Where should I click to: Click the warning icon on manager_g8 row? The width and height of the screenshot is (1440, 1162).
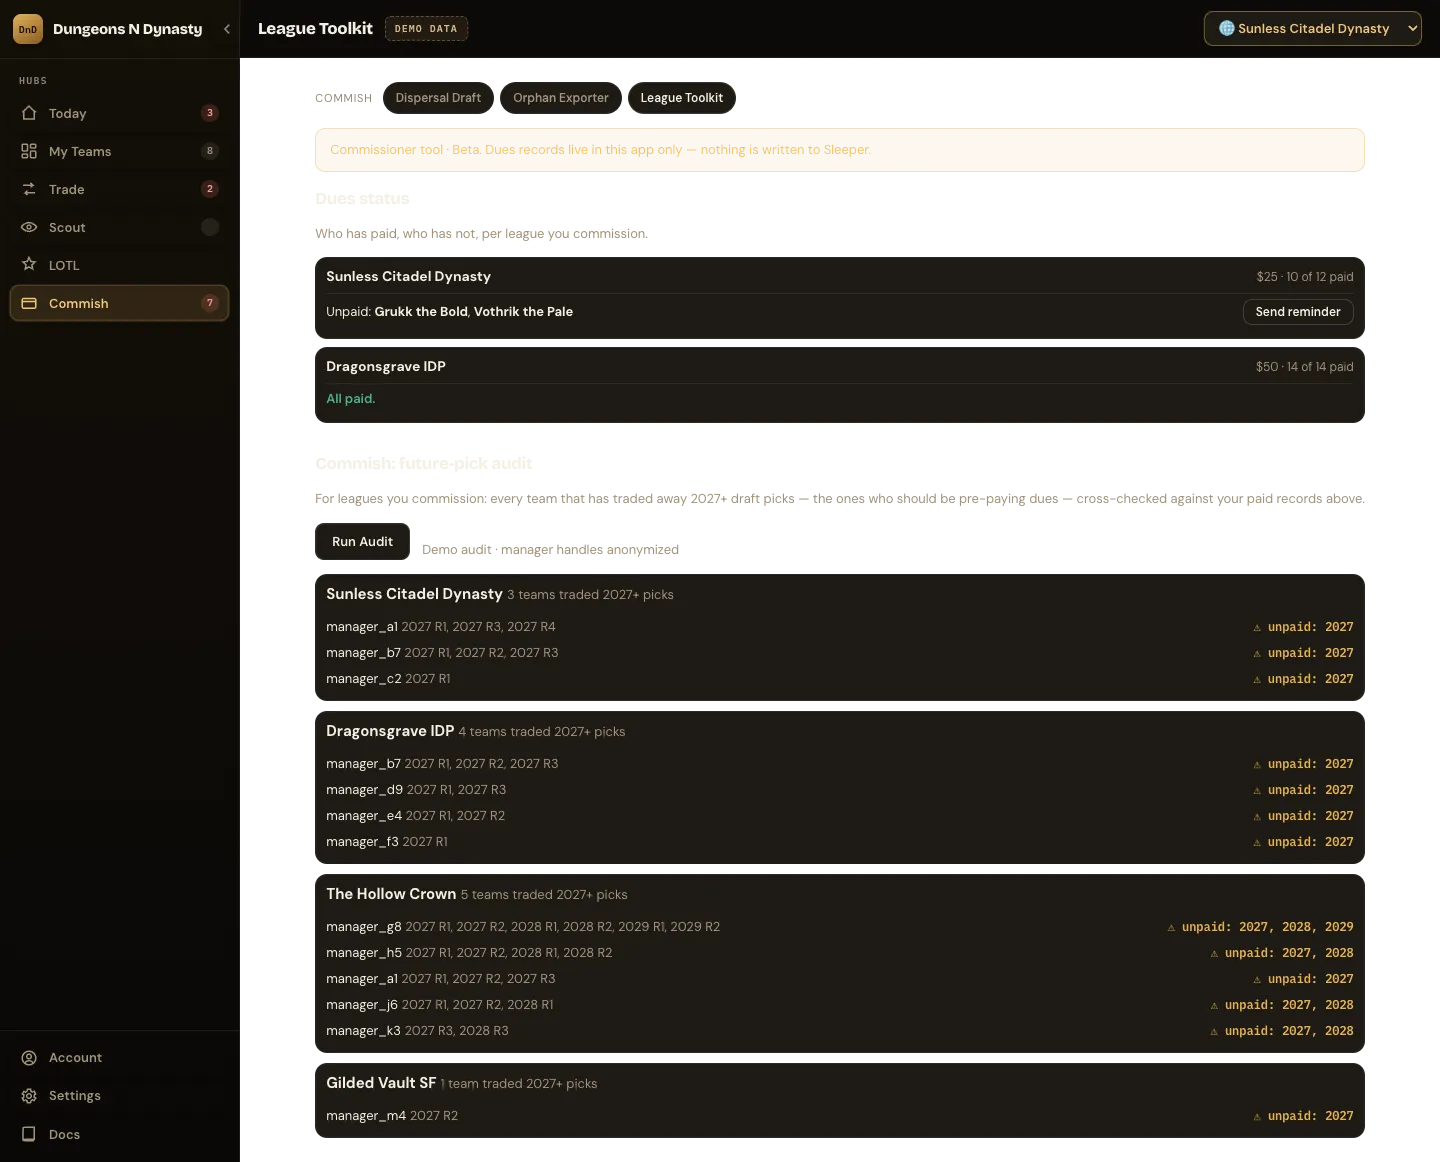pos(1171,928)
